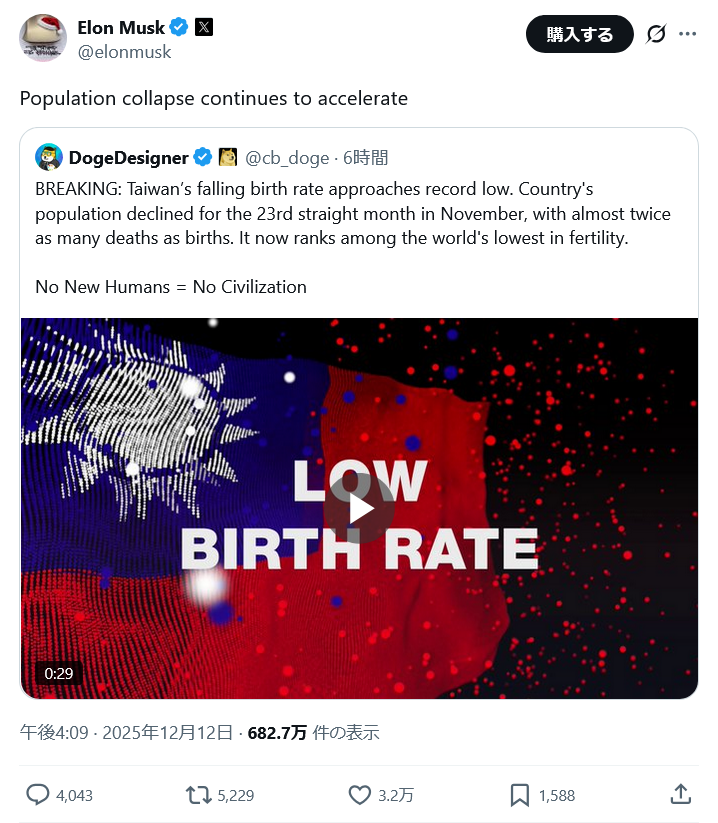The image size is (718, 823).
Task: Open the @elonmusk handle link
Action: [x=124, y=52]
